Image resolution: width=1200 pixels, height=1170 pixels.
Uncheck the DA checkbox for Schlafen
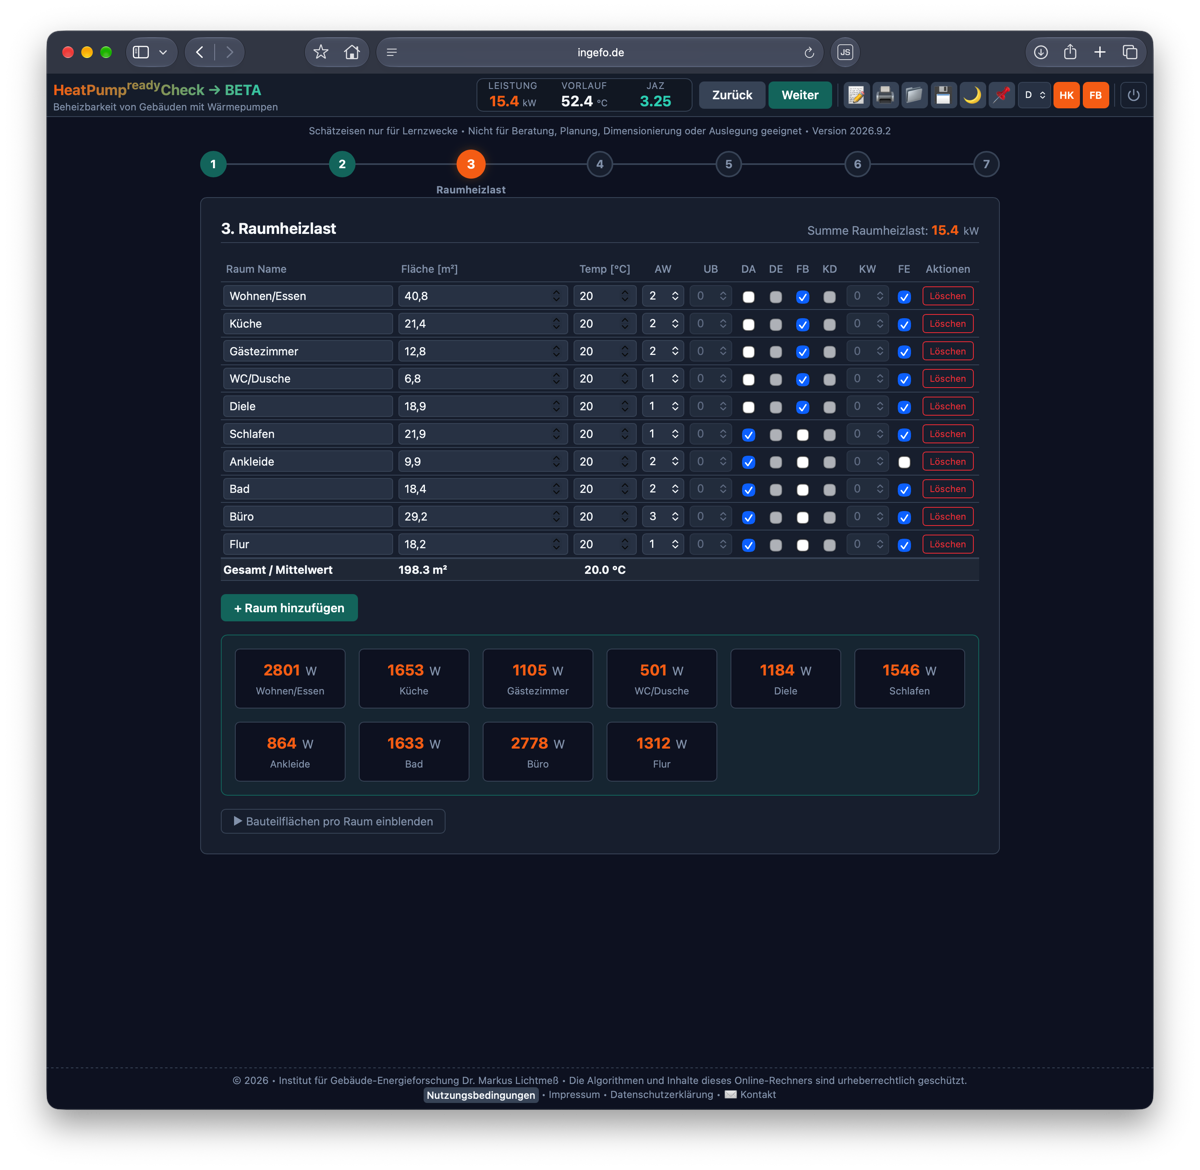tap(748, 435)
